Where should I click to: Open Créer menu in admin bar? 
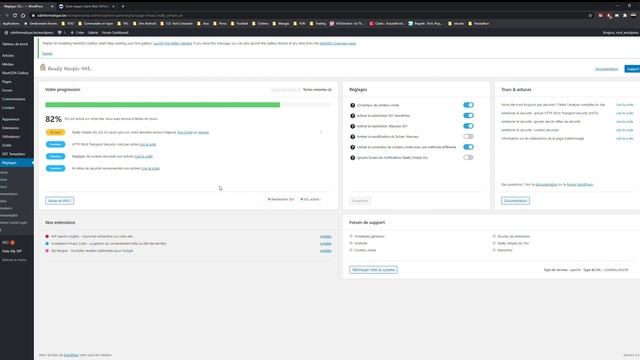pos(78,33)
